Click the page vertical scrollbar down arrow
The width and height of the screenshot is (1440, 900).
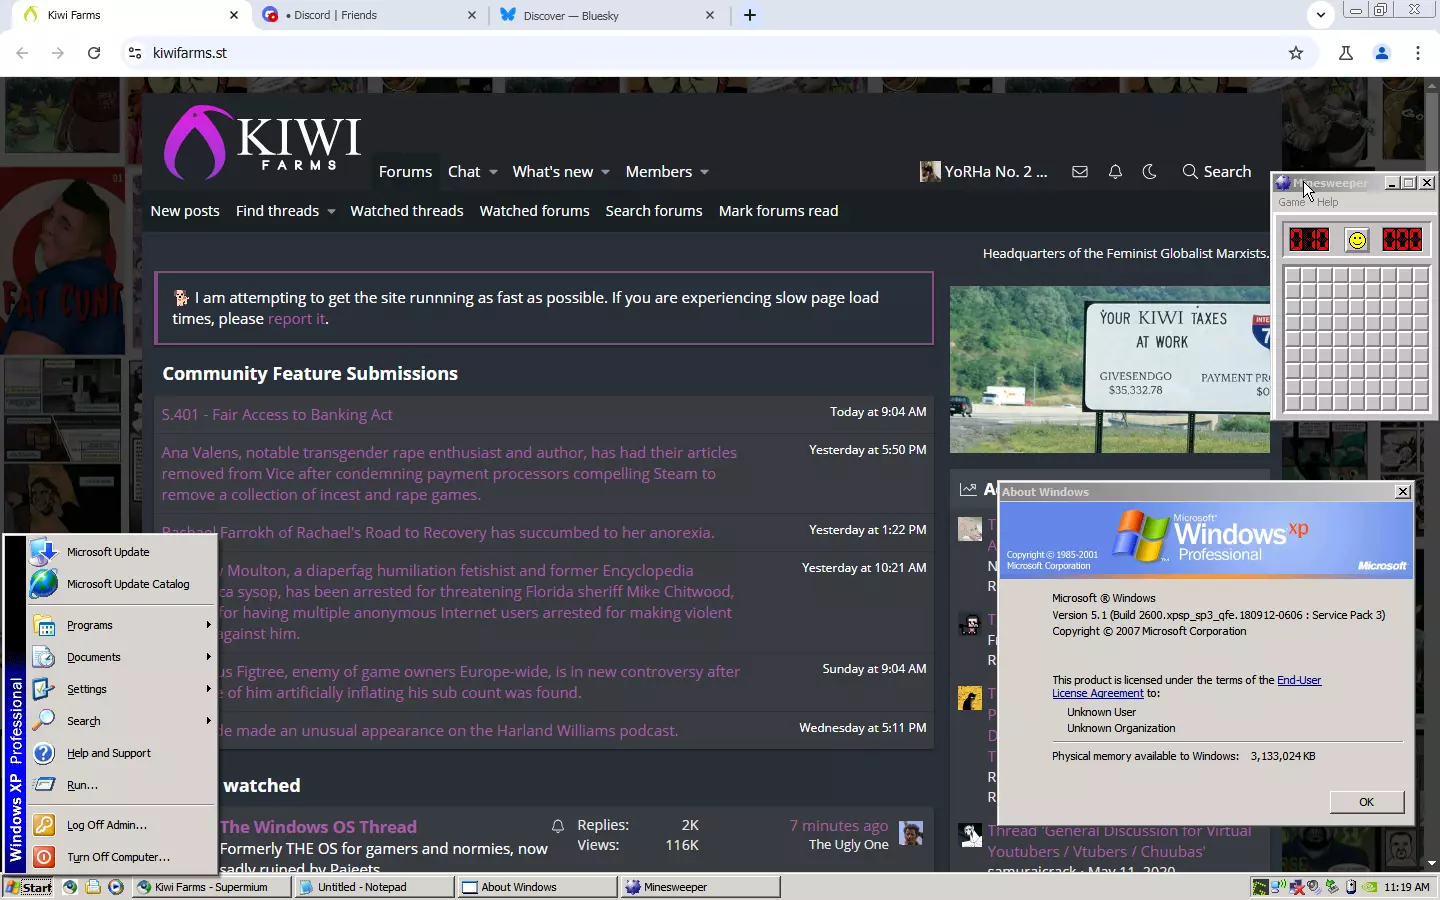pos(1432,863)
